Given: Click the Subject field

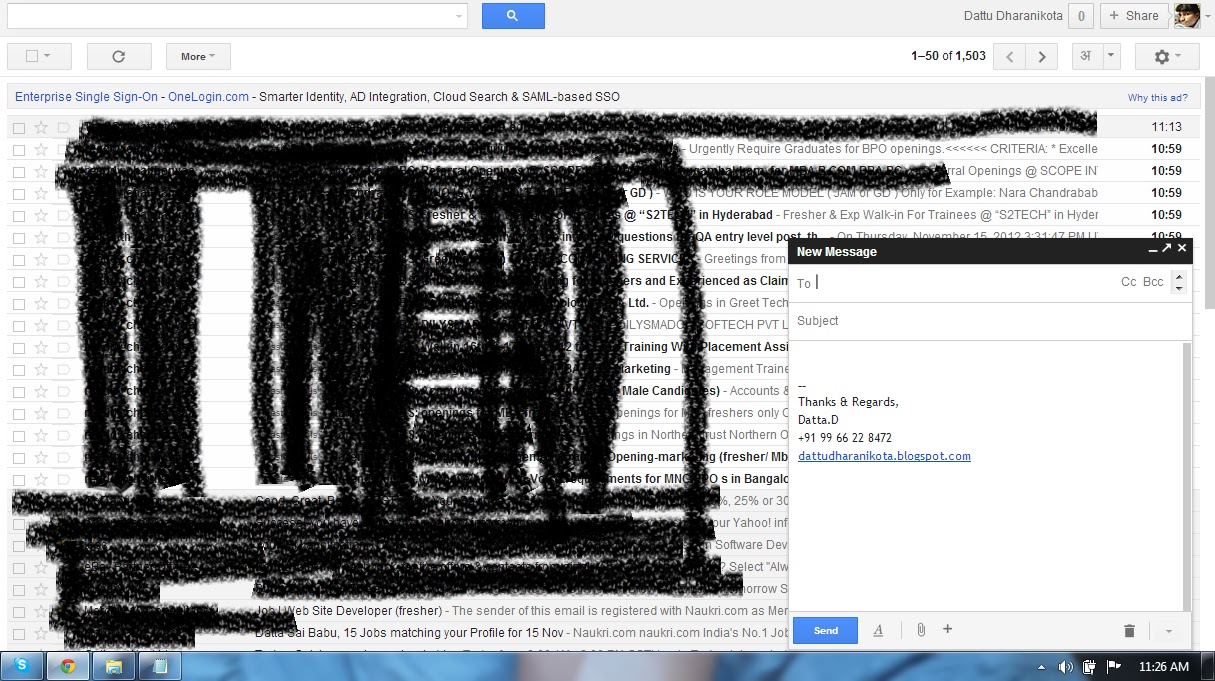Looking at the screenshot, I should 990,321.
